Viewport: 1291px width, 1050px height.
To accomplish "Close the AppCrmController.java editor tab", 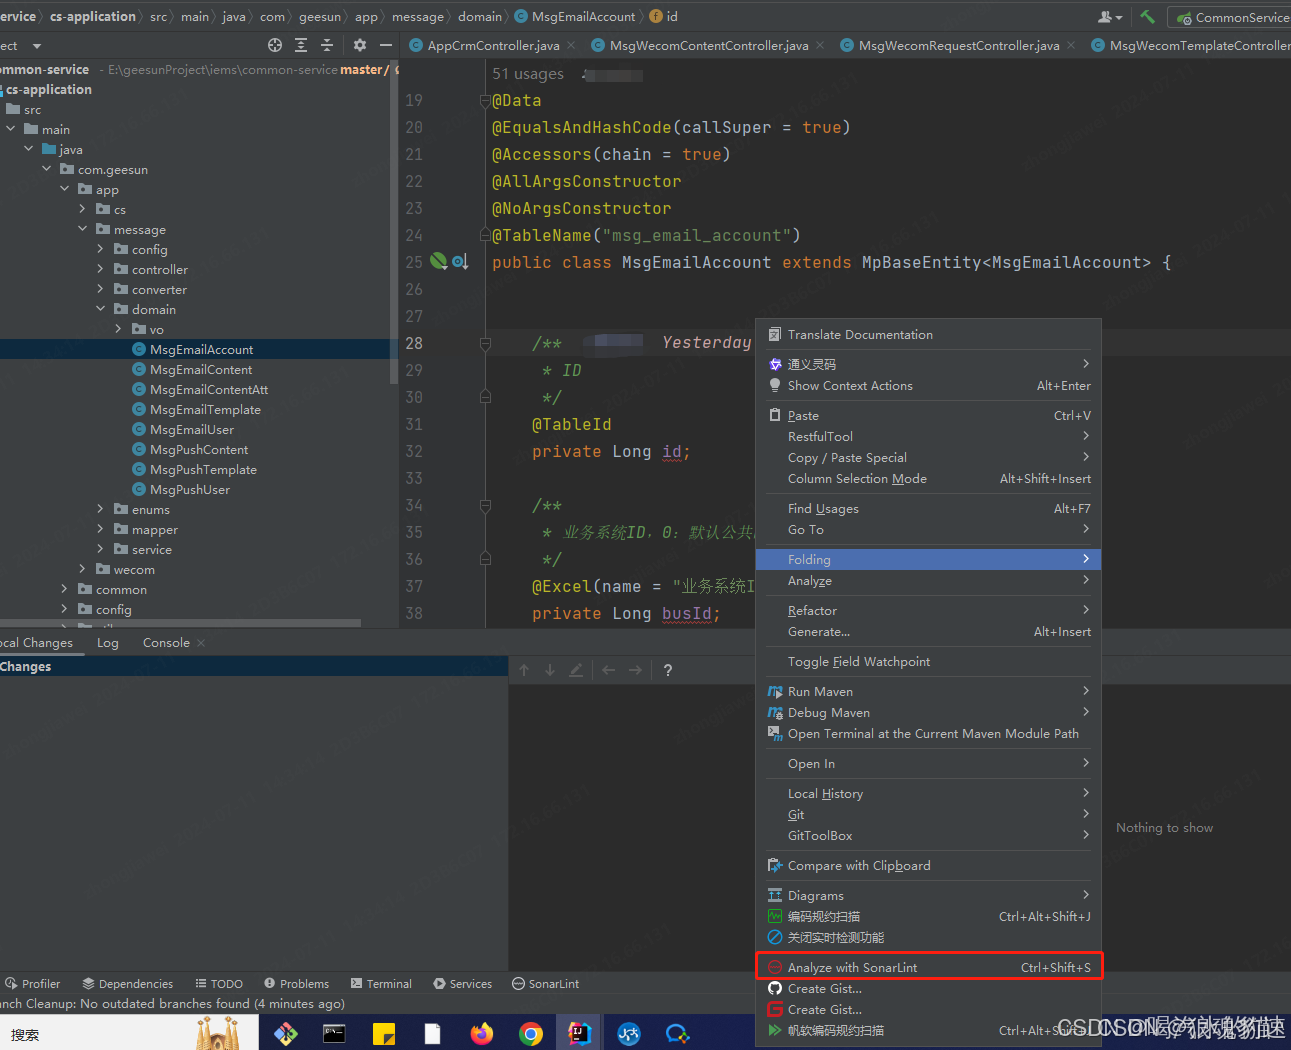I will point(571,45).
